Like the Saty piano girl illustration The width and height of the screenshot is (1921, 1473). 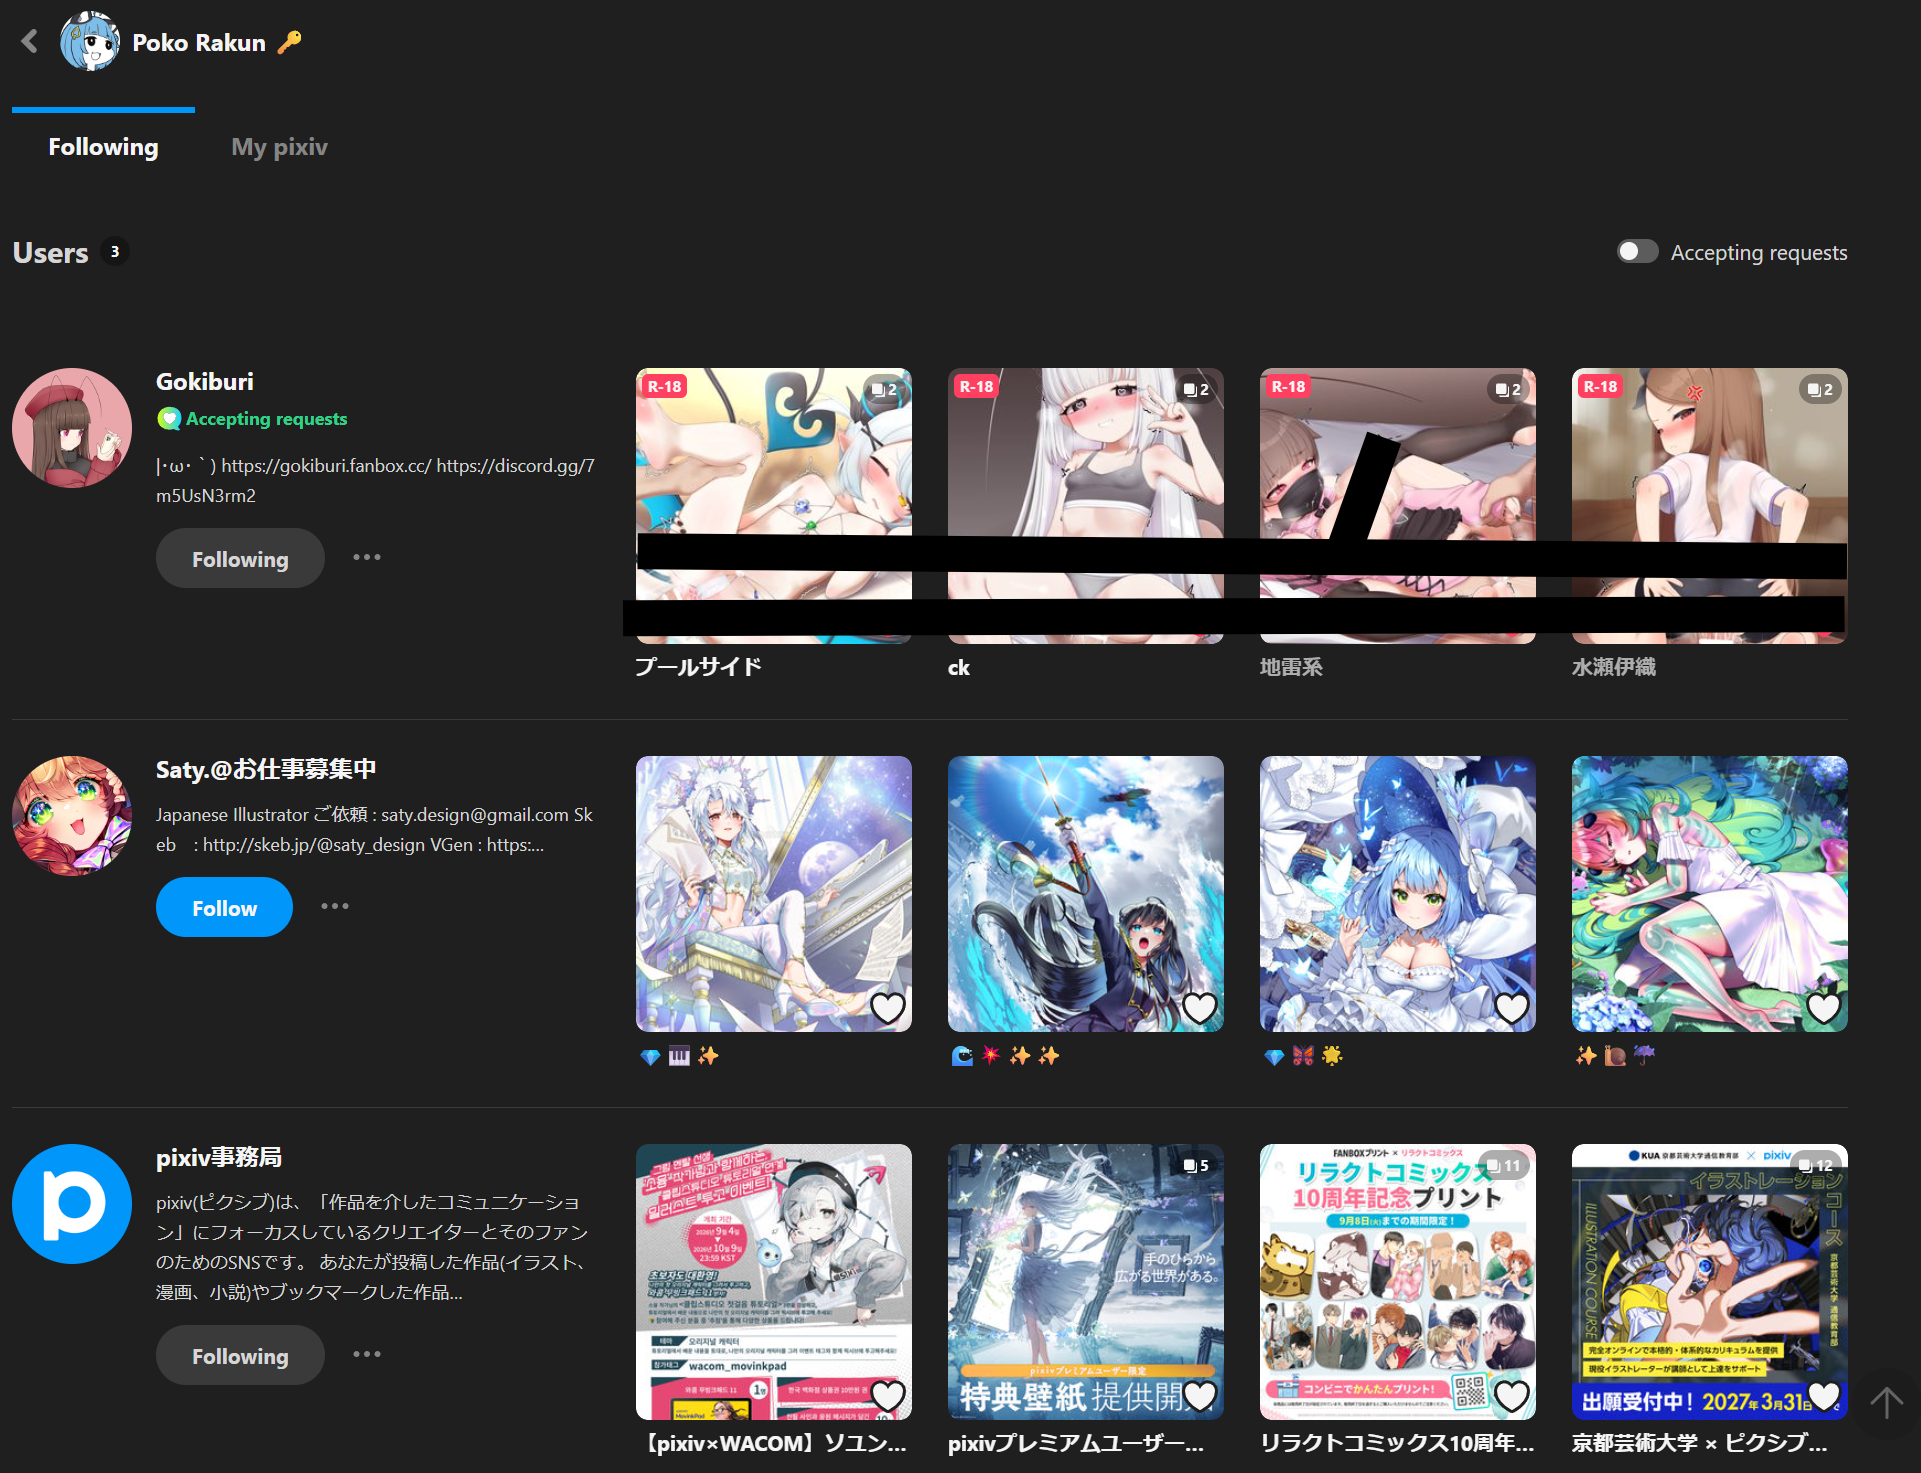coord(888,1008)
